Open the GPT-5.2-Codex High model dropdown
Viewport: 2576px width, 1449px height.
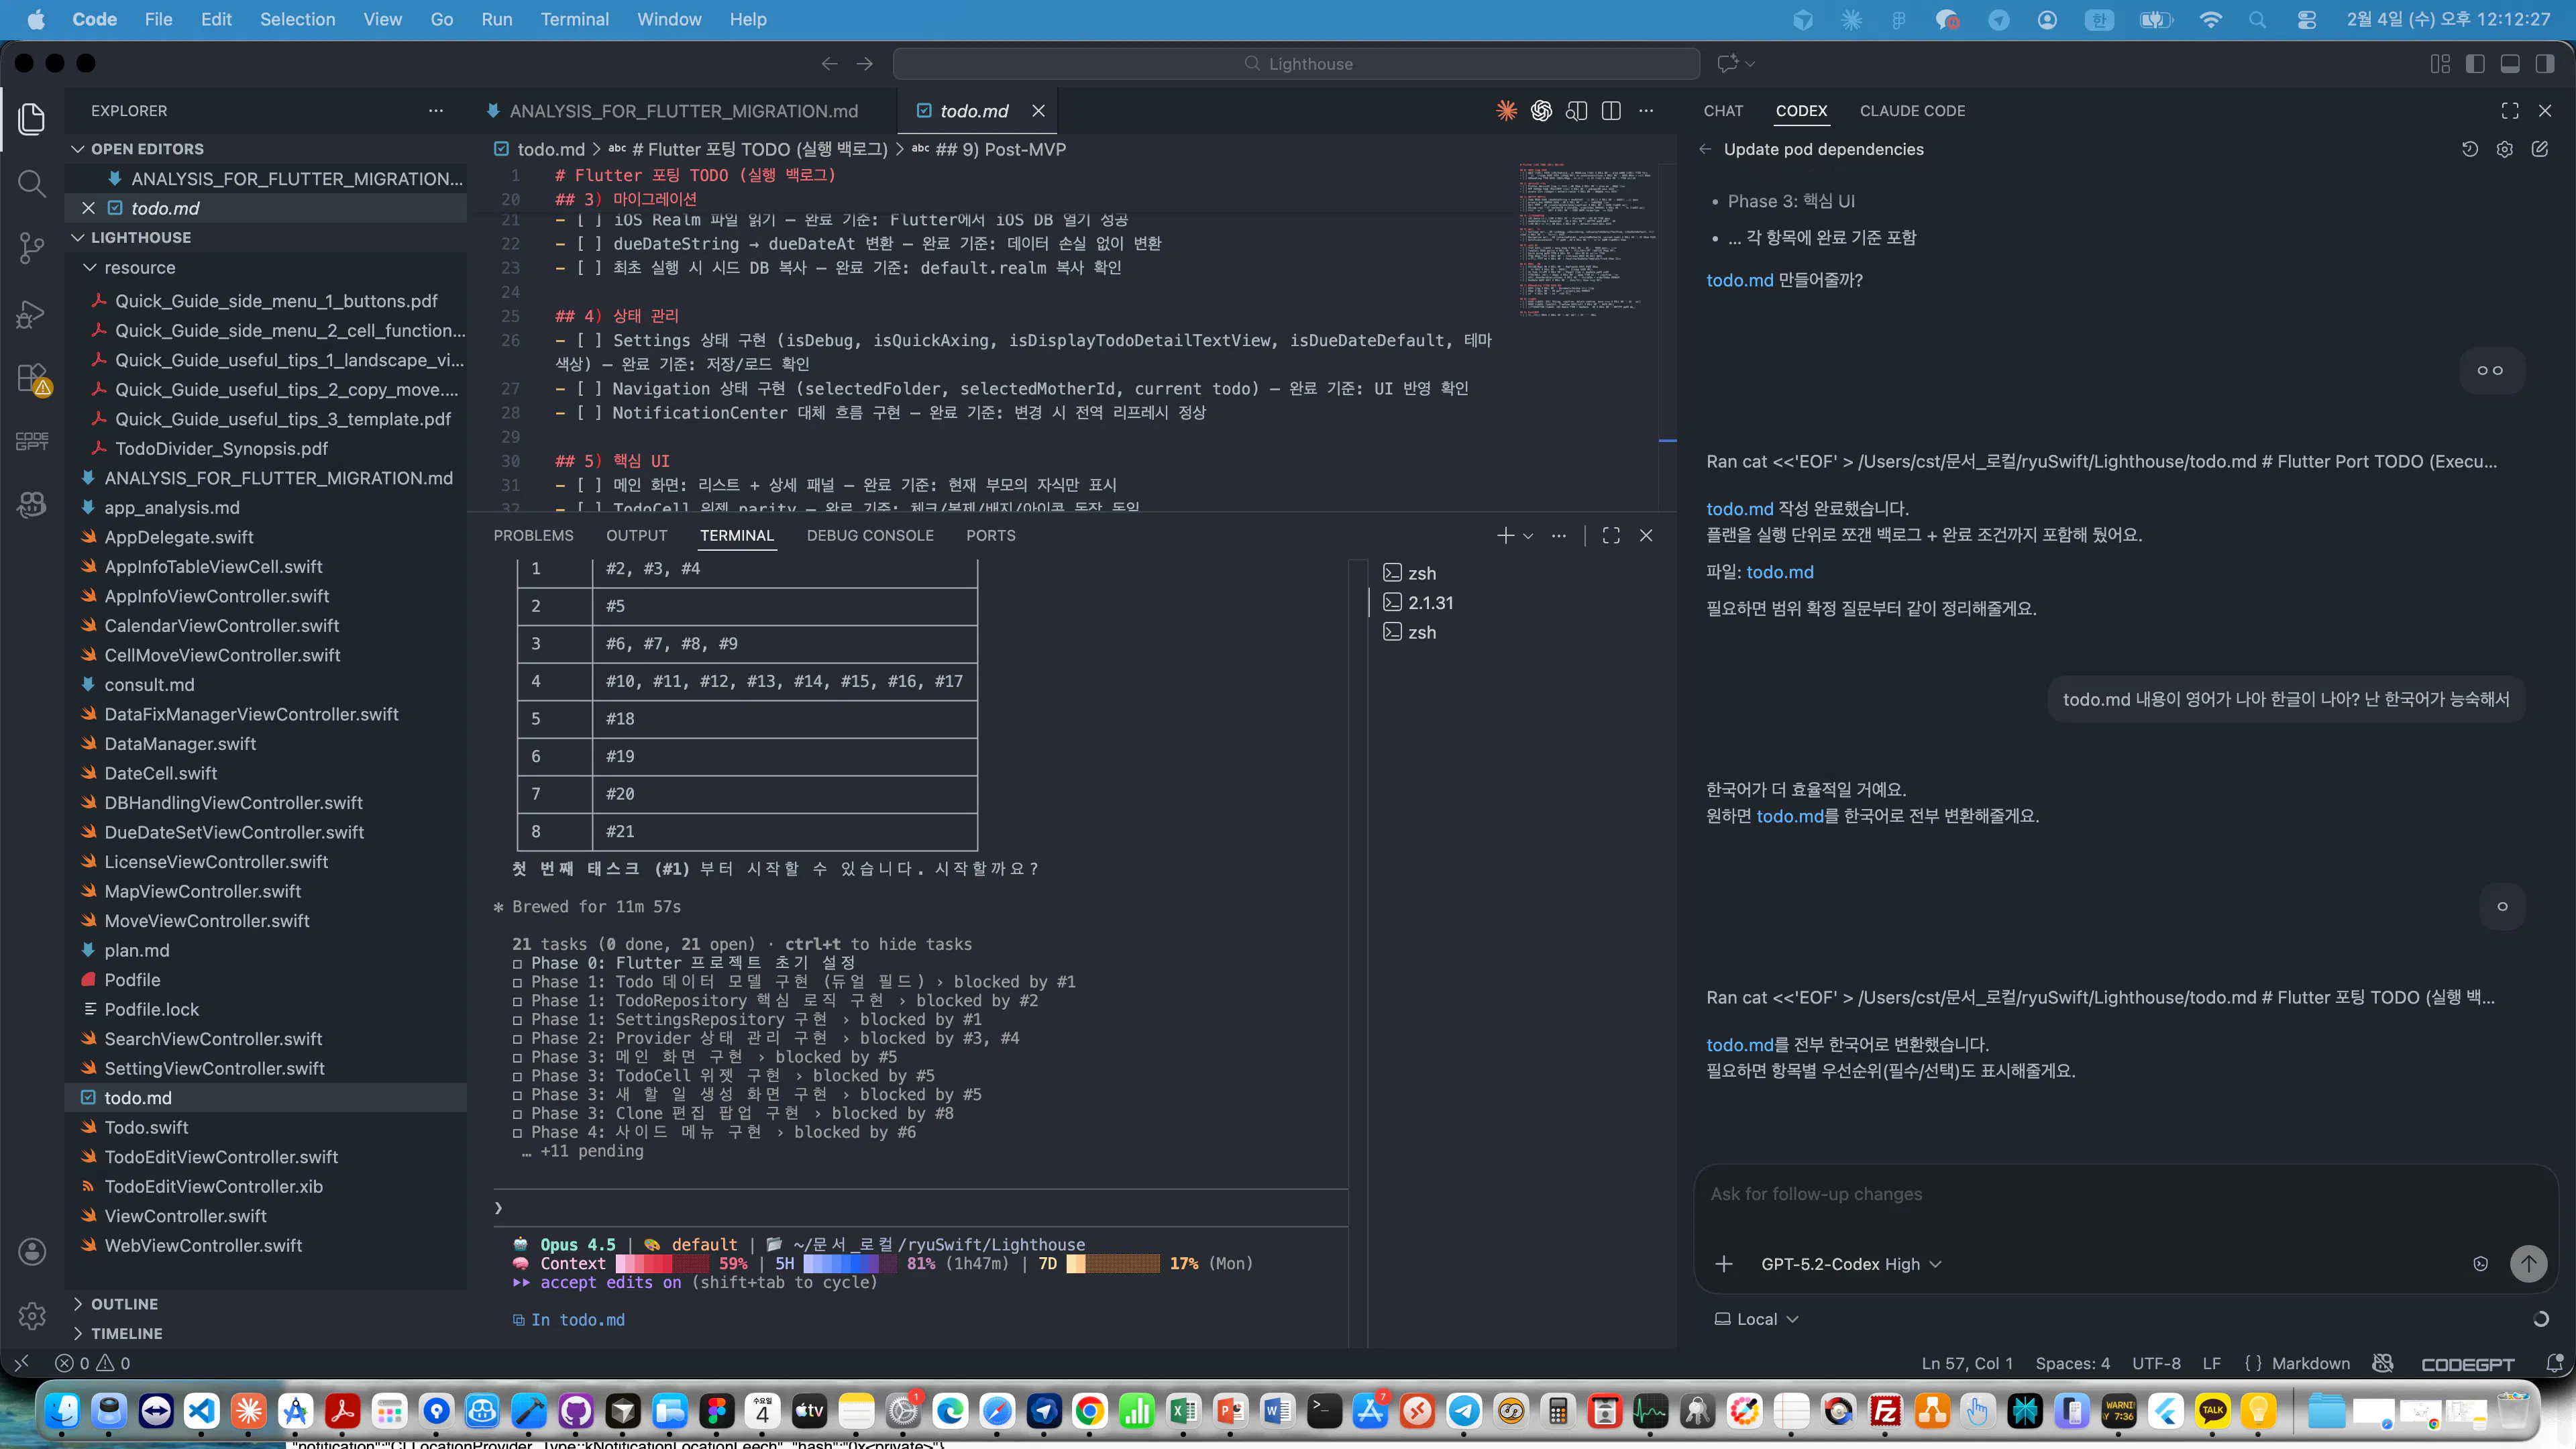(1850, 1264)
